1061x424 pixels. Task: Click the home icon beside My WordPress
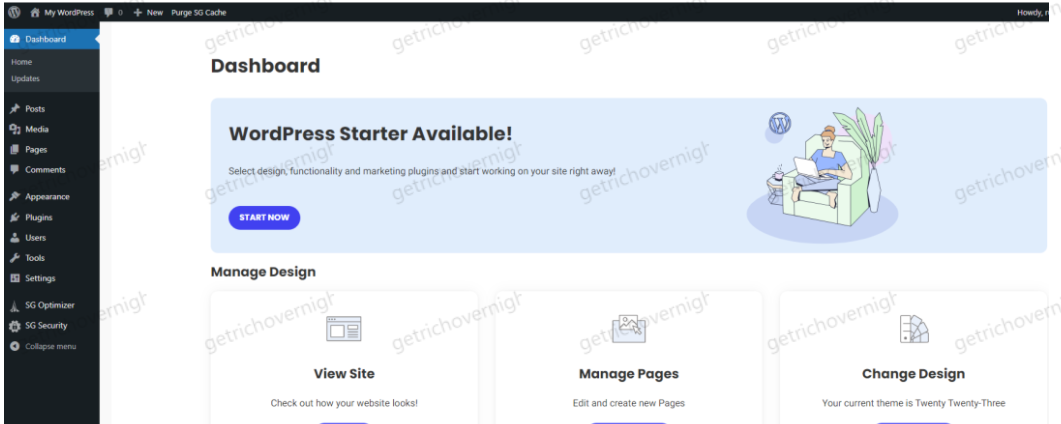coord(35,12)
